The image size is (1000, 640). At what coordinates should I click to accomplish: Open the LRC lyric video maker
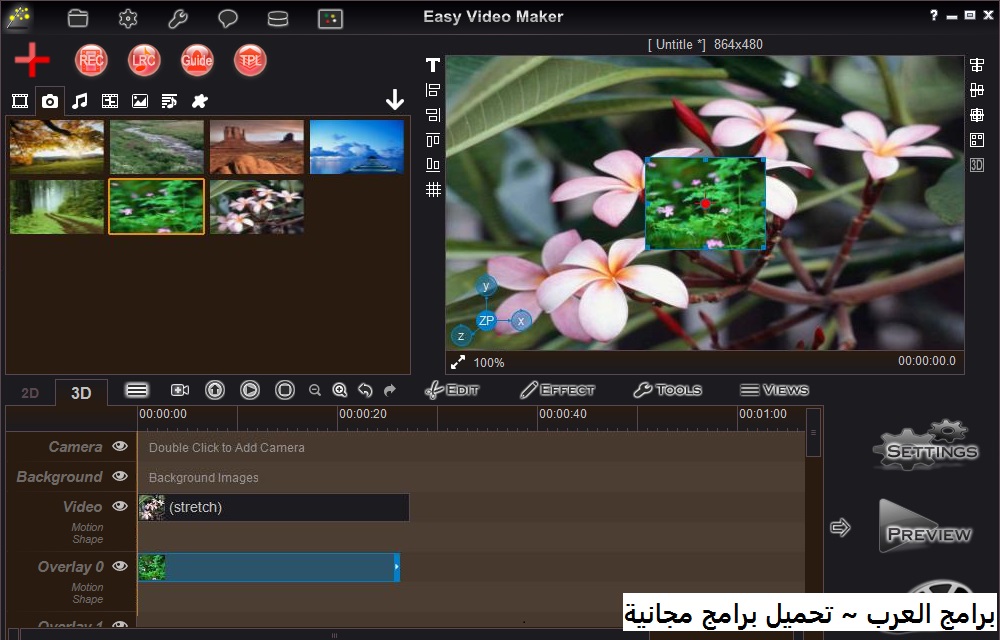pos(144,60)
